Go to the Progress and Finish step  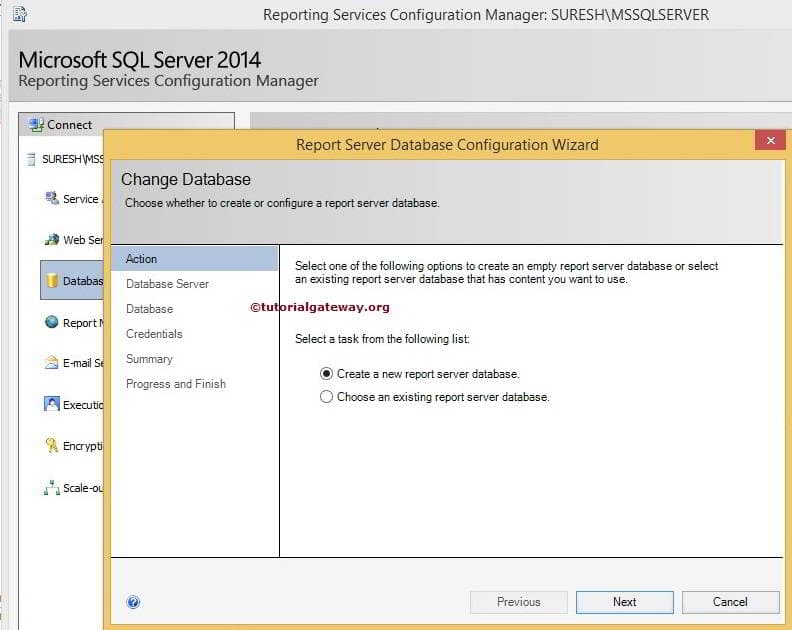tap(176, 384)
